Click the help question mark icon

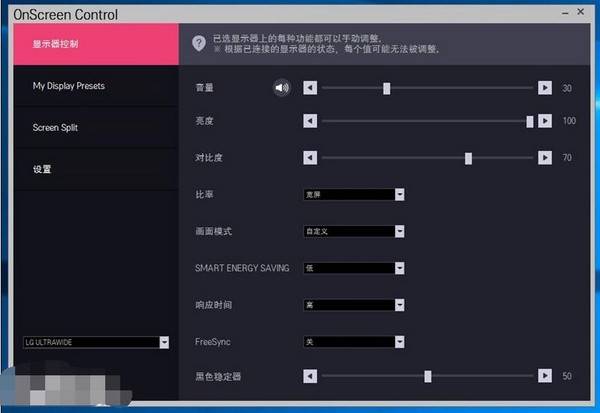(x=200, y=43)
